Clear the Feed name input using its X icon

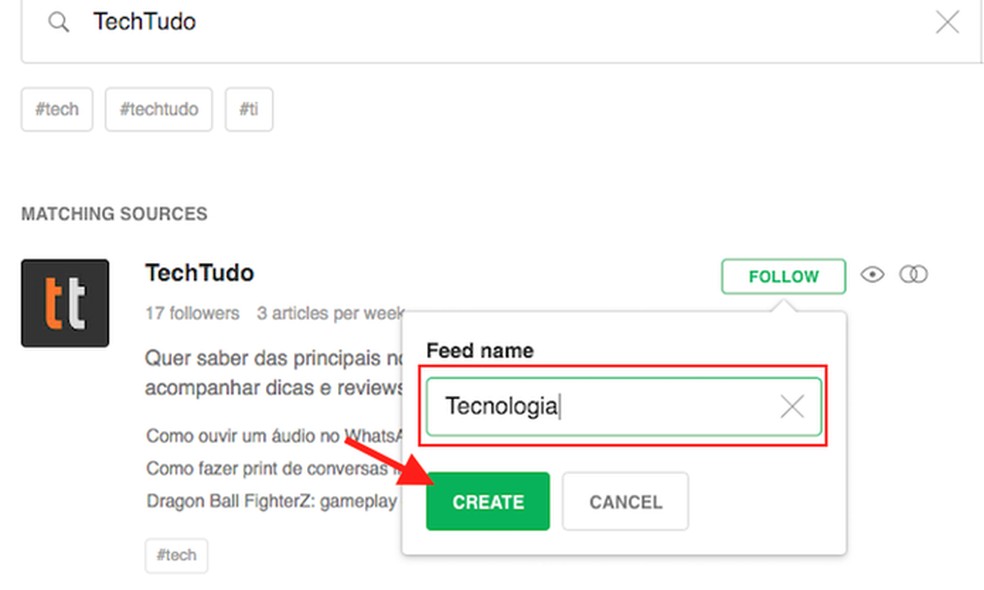click(792, 406)
